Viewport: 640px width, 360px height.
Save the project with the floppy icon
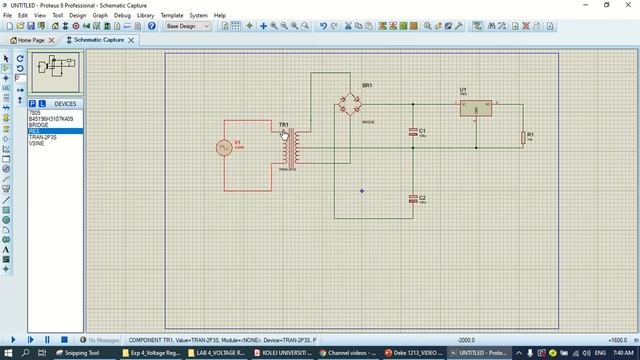[x=31, y=26]
